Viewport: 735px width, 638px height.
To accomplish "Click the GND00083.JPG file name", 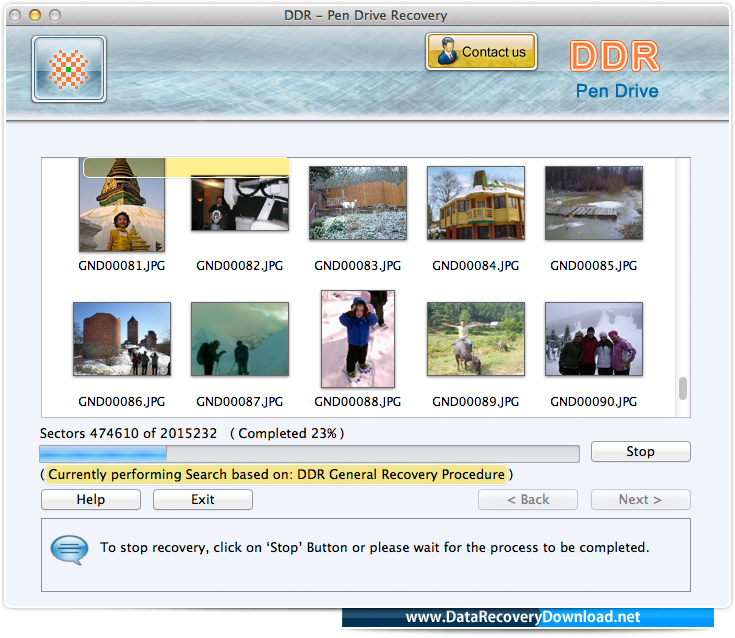I will [x=358, y=266].
